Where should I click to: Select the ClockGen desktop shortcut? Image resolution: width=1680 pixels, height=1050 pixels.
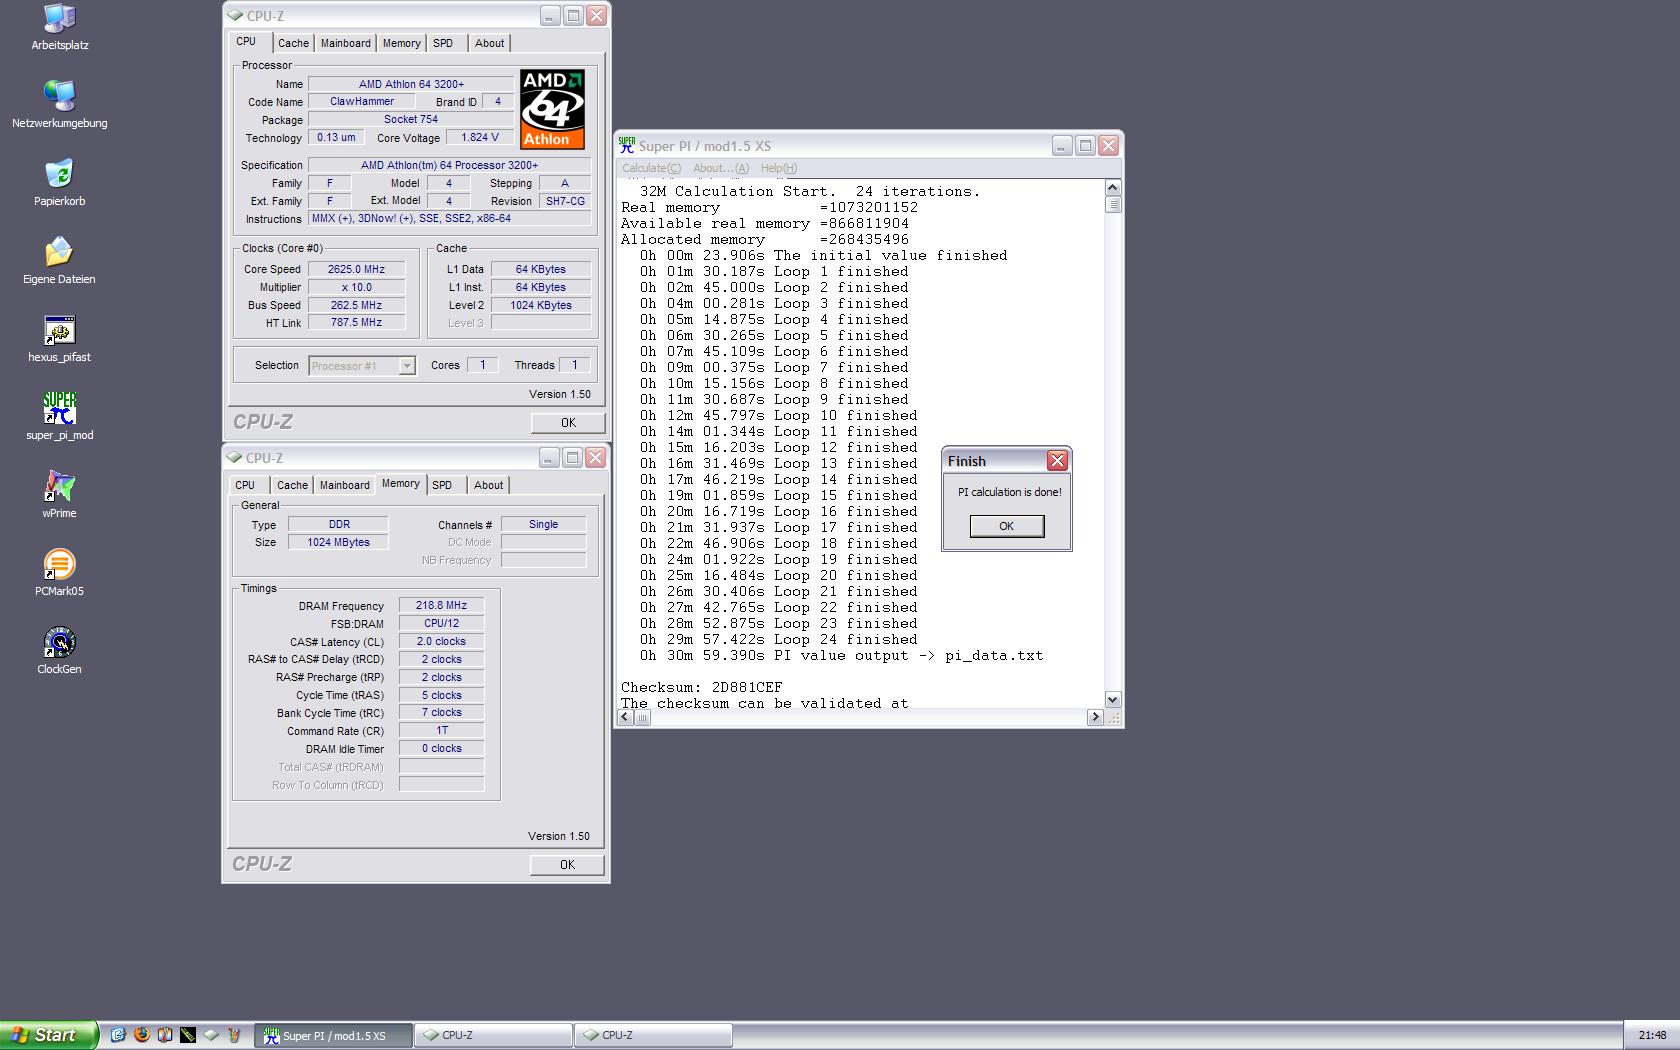(x=59, y=651)
